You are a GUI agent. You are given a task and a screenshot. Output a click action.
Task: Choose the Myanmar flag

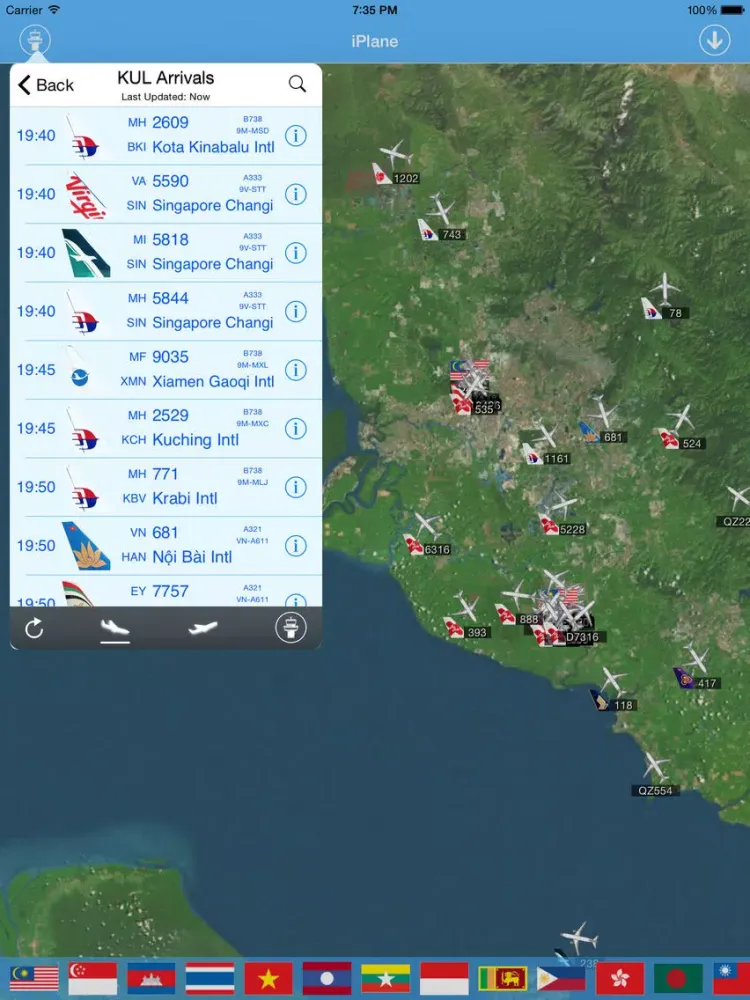(x=386, y=978)
